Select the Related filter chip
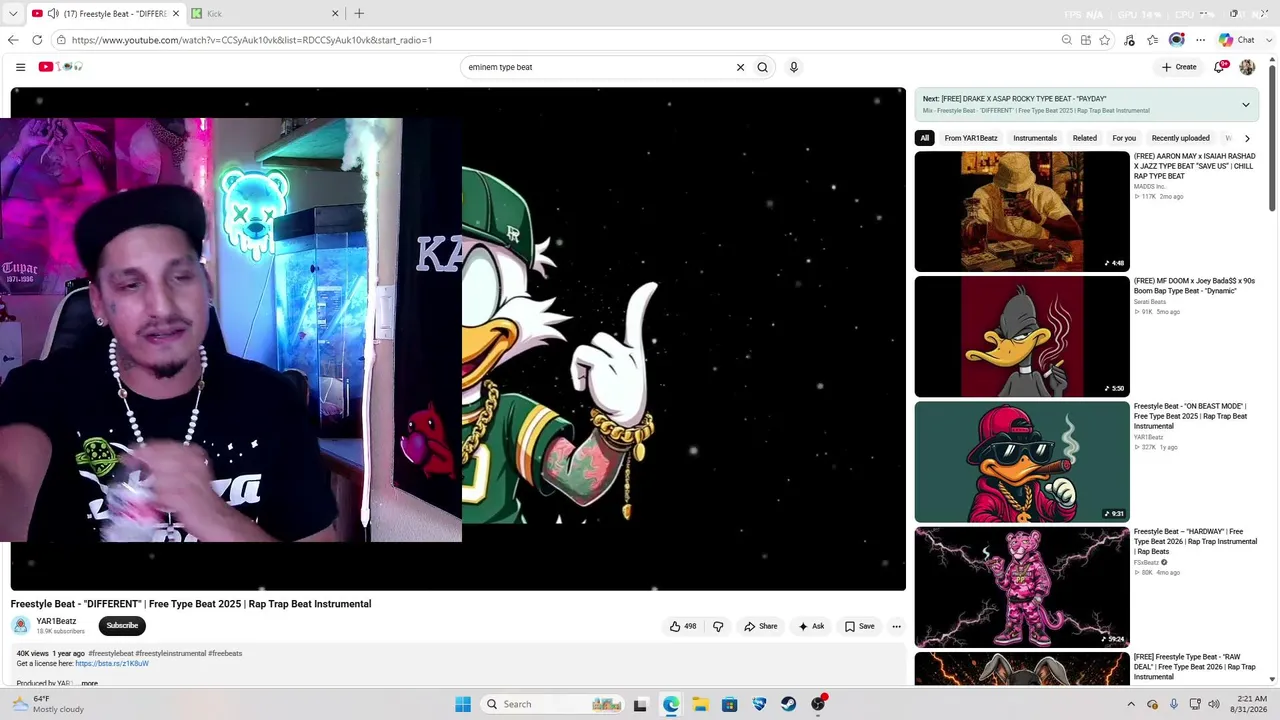1280x720 pixels. 1085,138
